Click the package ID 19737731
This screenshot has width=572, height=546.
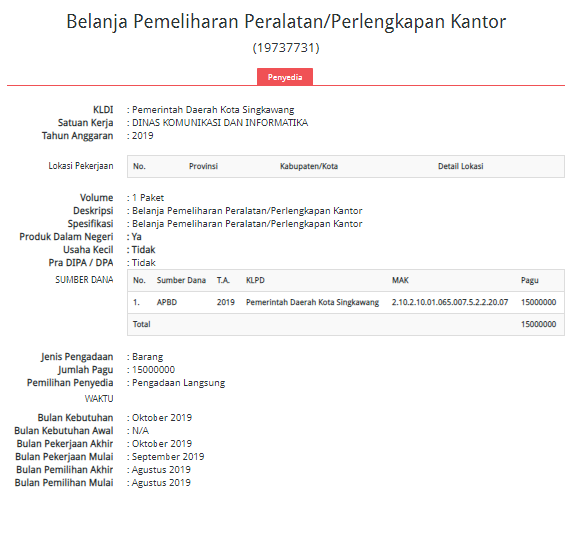point(286,48)
